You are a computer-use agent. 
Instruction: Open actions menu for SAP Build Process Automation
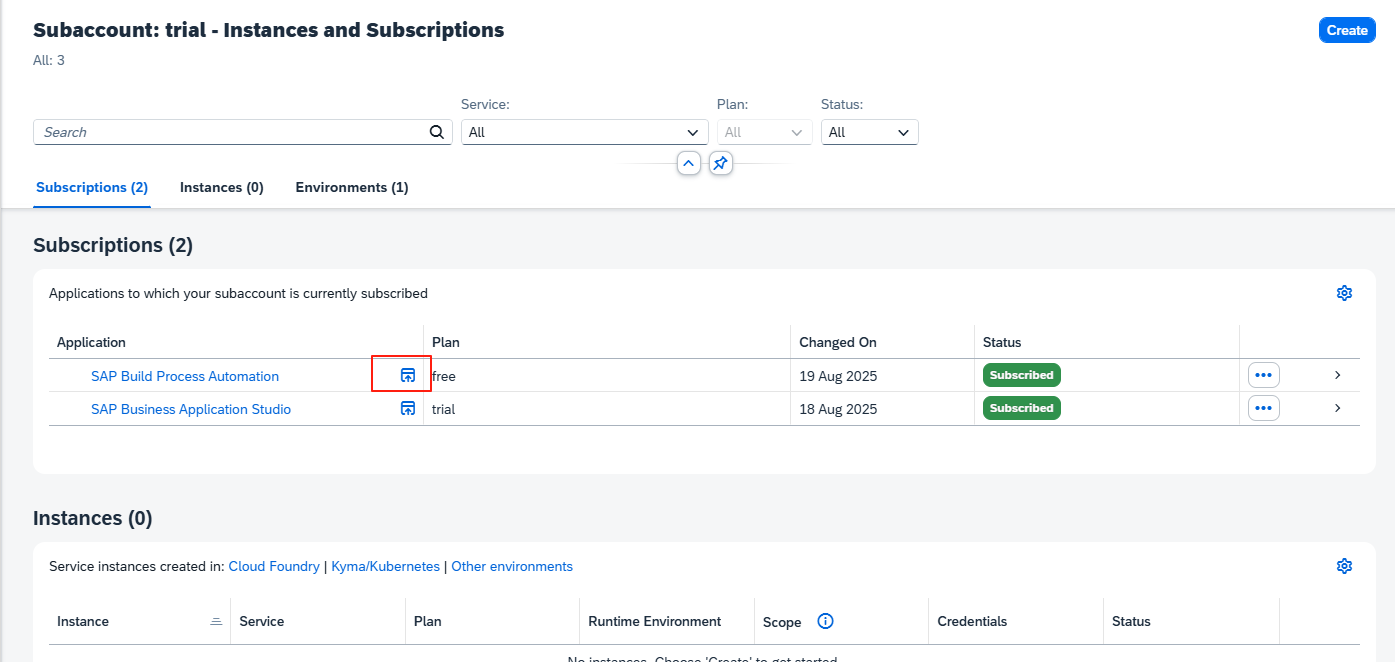[x=1263, y=375]
